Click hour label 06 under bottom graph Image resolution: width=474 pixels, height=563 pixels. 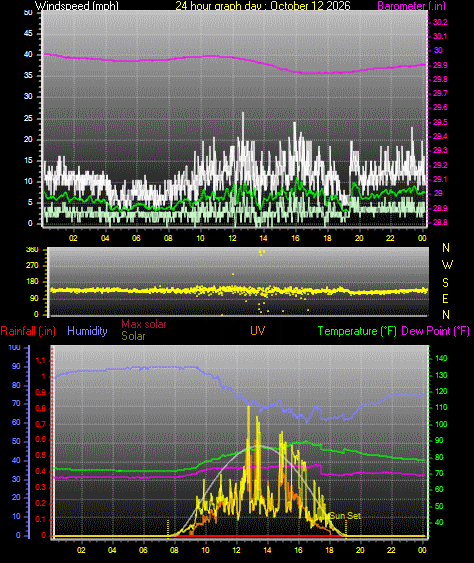click(x=143, y=550)
